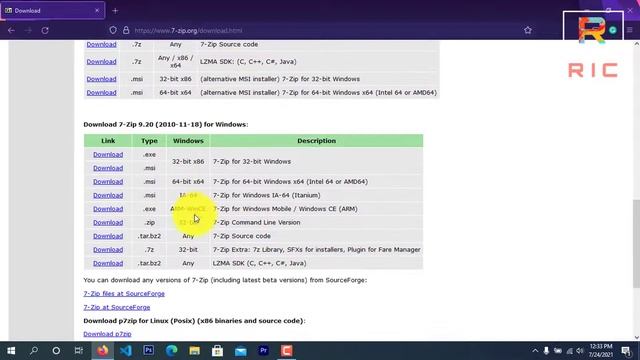Select the Download browser tab
The height and width of the screenshot is (360, 640).
(x=53, y=11)
